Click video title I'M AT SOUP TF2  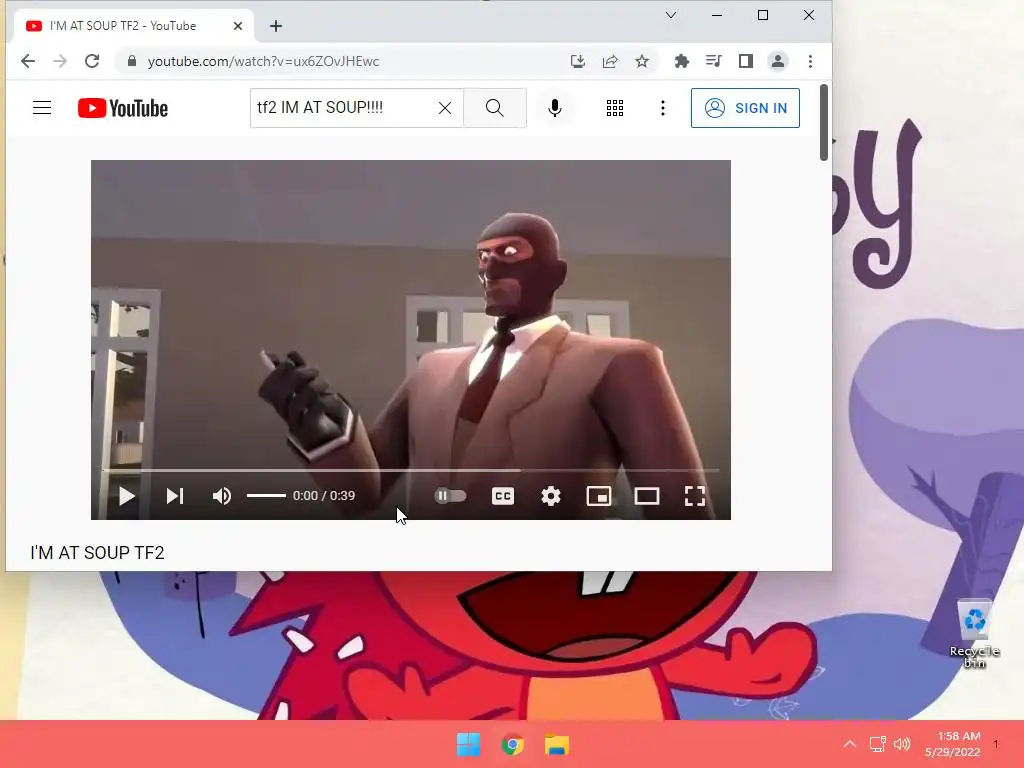click(x=97, y=553)
